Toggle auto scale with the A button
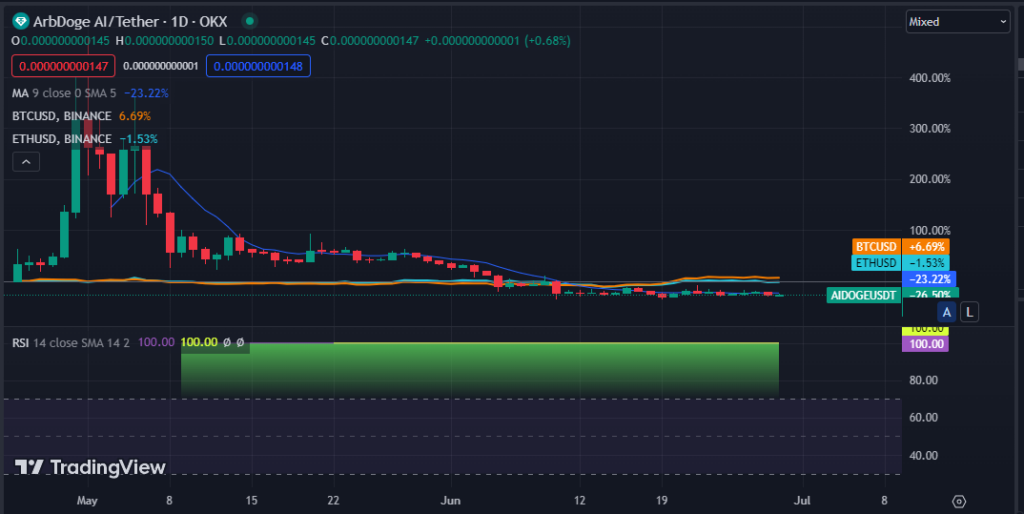Screen dimensions: 1024x514 coord(946,312)
